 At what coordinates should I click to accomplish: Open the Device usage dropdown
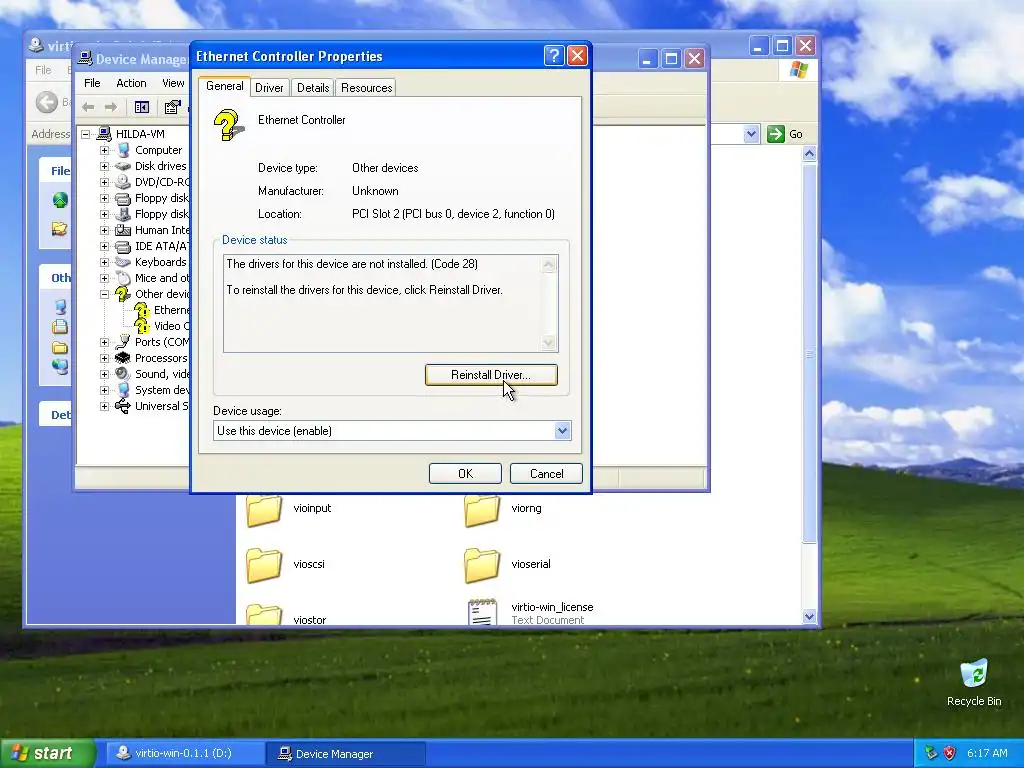pos(562,430)
